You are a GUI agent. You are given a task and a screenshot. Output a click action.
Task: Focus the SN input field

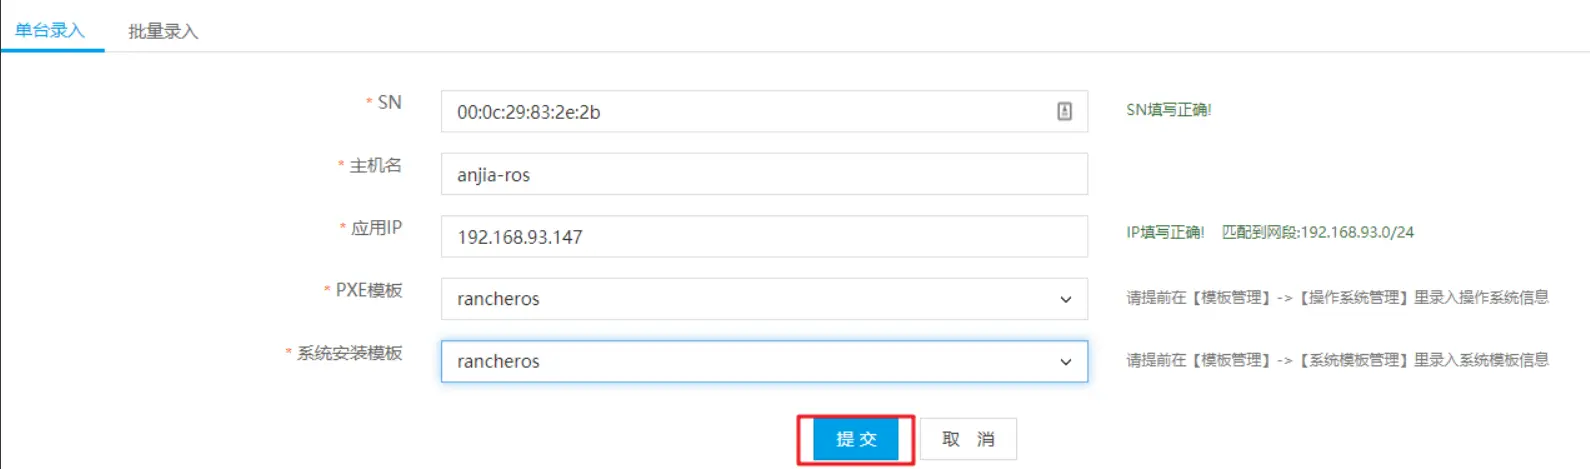(x=764, y=111)
